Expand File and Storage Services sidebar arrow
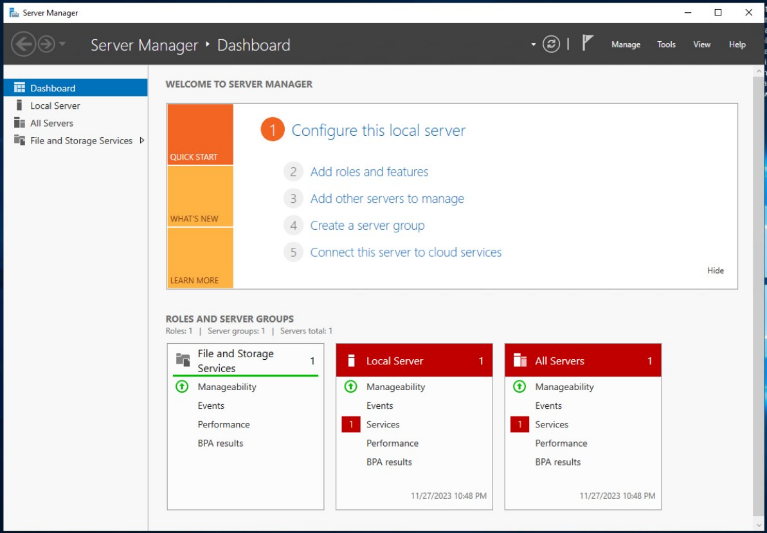This screenshot has width=767, height=533. (x=141, y=140)
